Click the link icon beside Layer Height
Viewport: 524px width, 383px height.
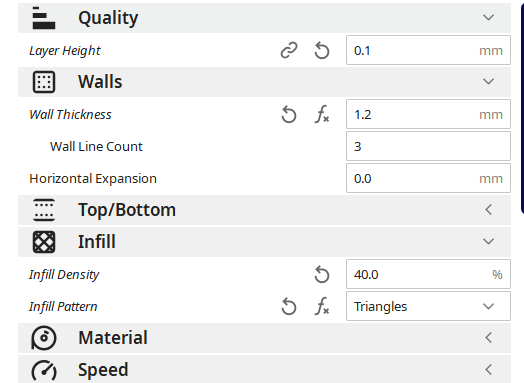click(289, 50)
